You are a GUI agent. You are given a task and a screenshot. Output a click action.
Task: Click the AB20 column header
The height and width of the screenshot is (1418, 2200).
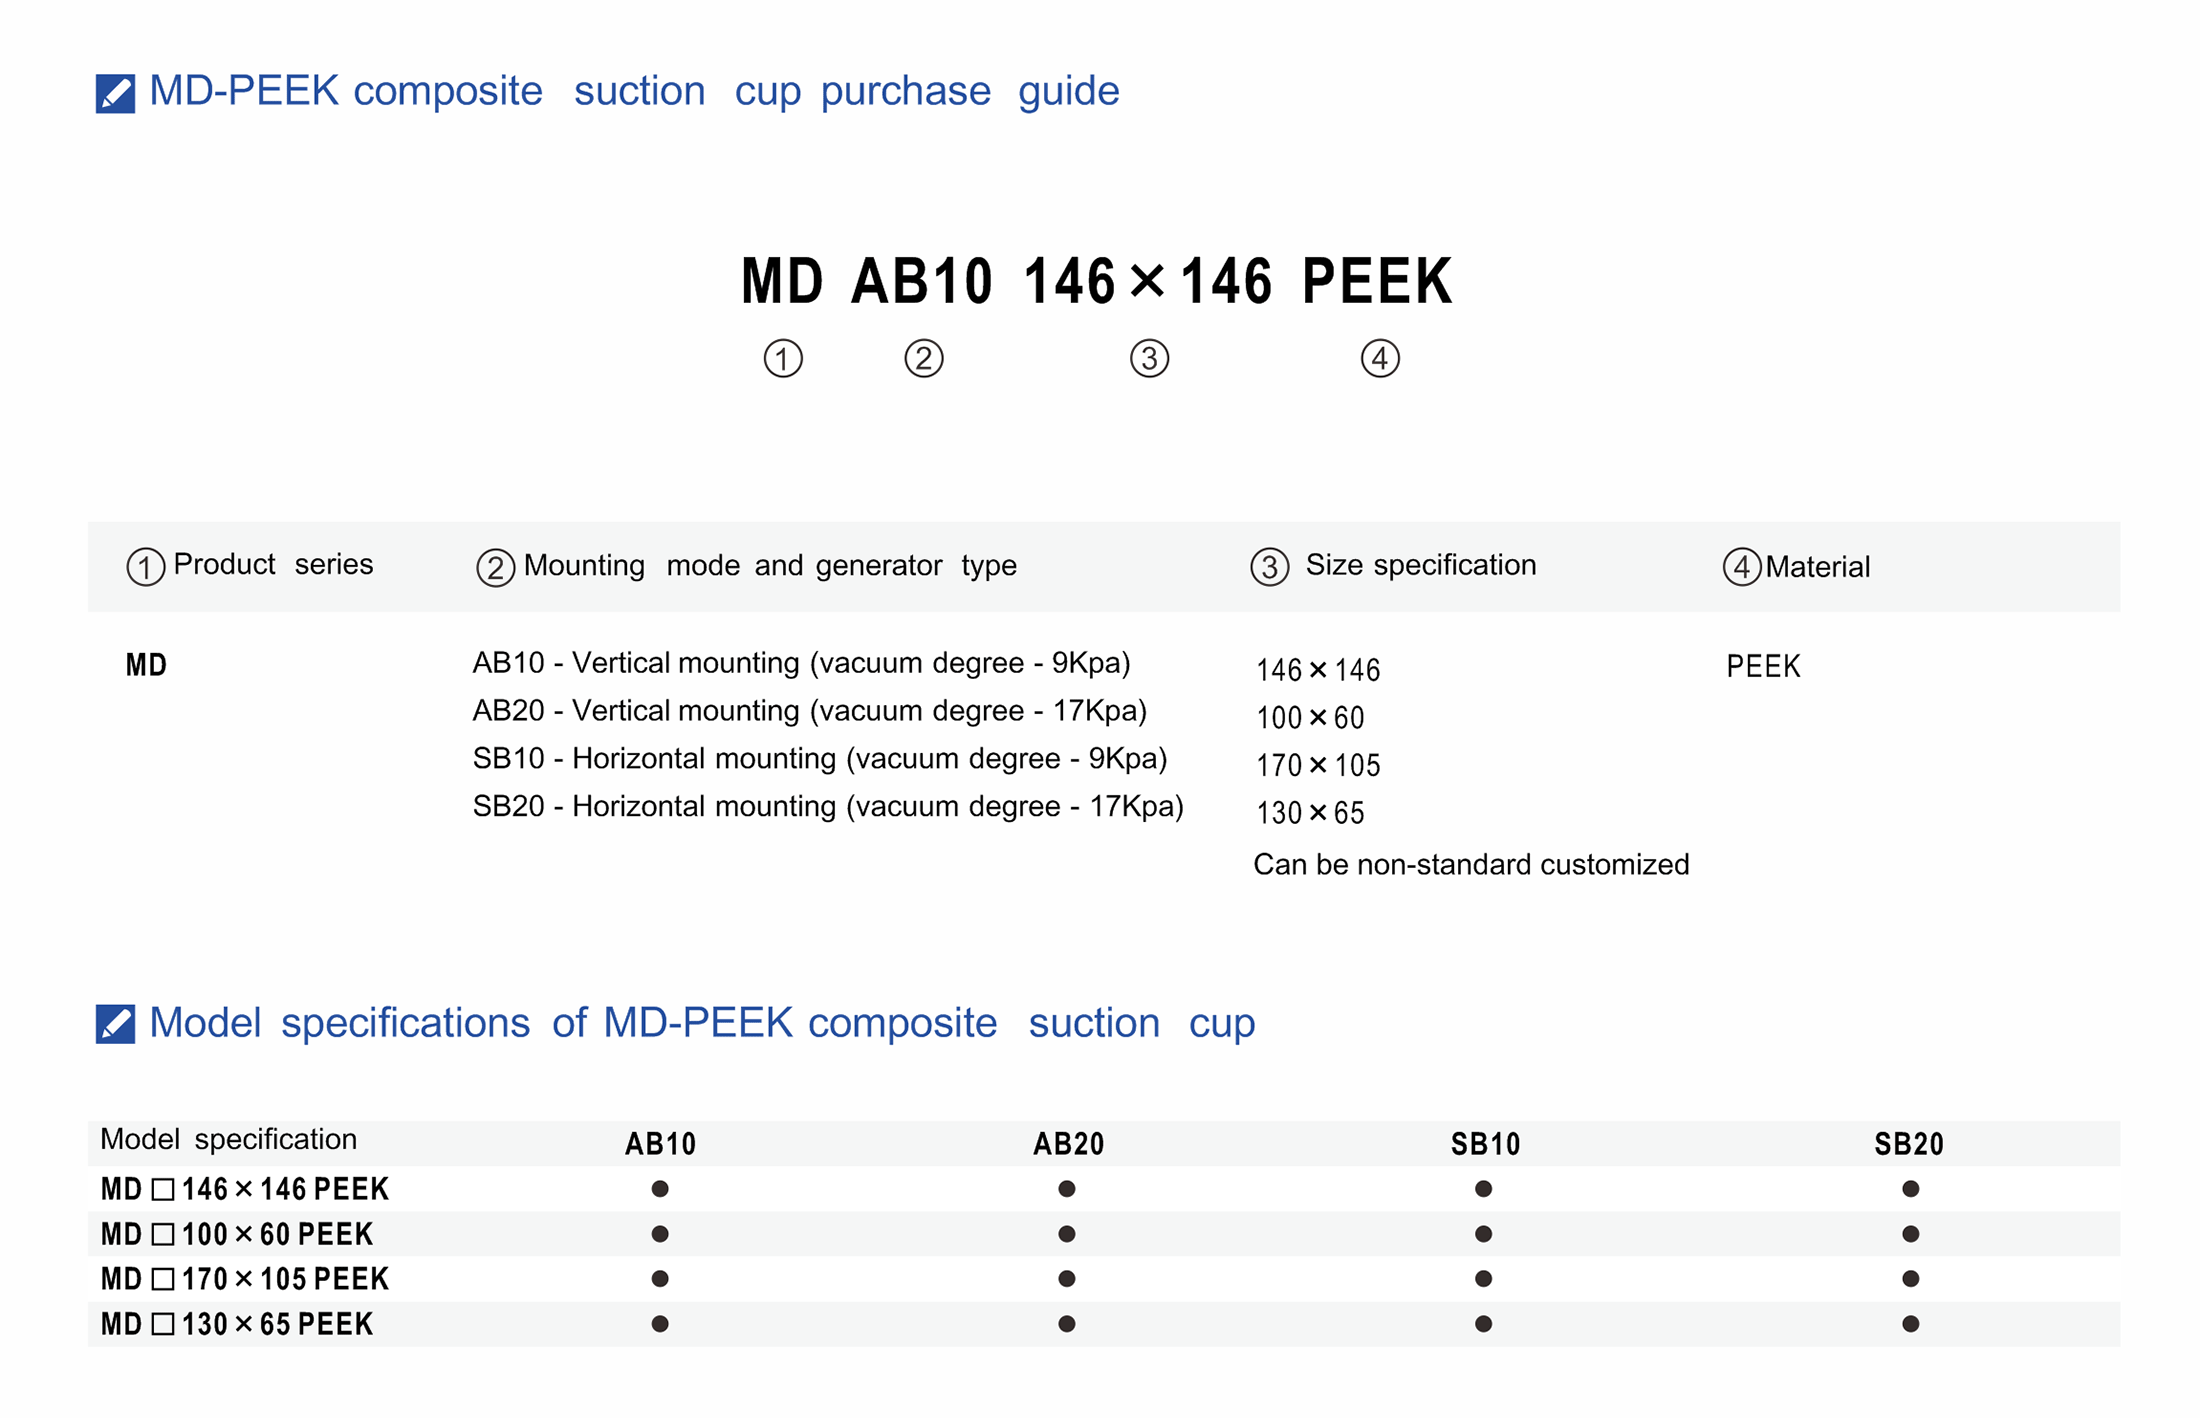coord(1068,1144)
